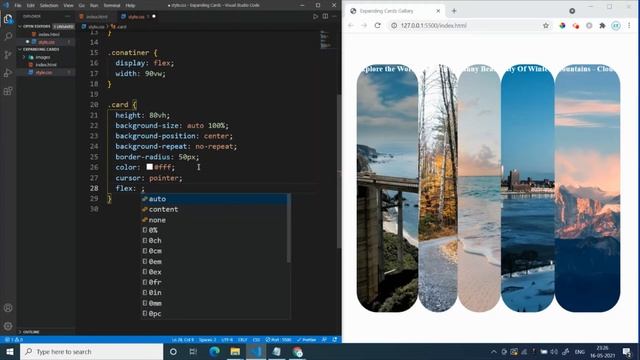Go back in Chrome
Viewport: 640px width, 360px height.
click(351, 25)
